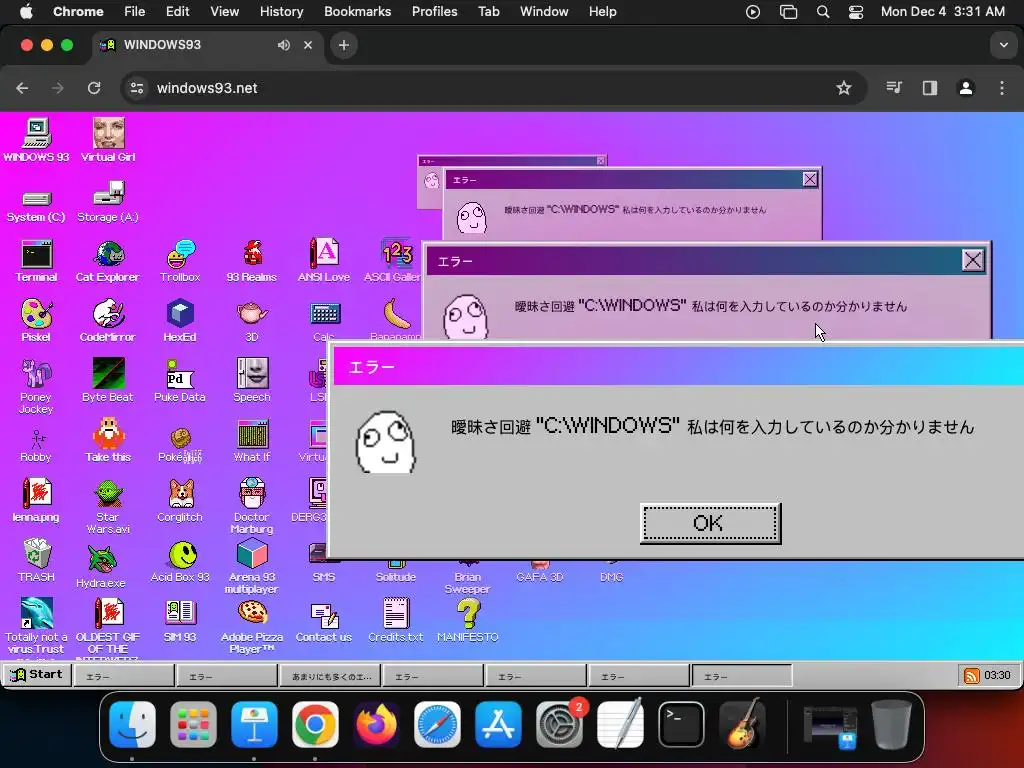Open Adobe Pizza Player
Image resolution: width=1024 pixels, height=768 pixels.
coord(252,626)
